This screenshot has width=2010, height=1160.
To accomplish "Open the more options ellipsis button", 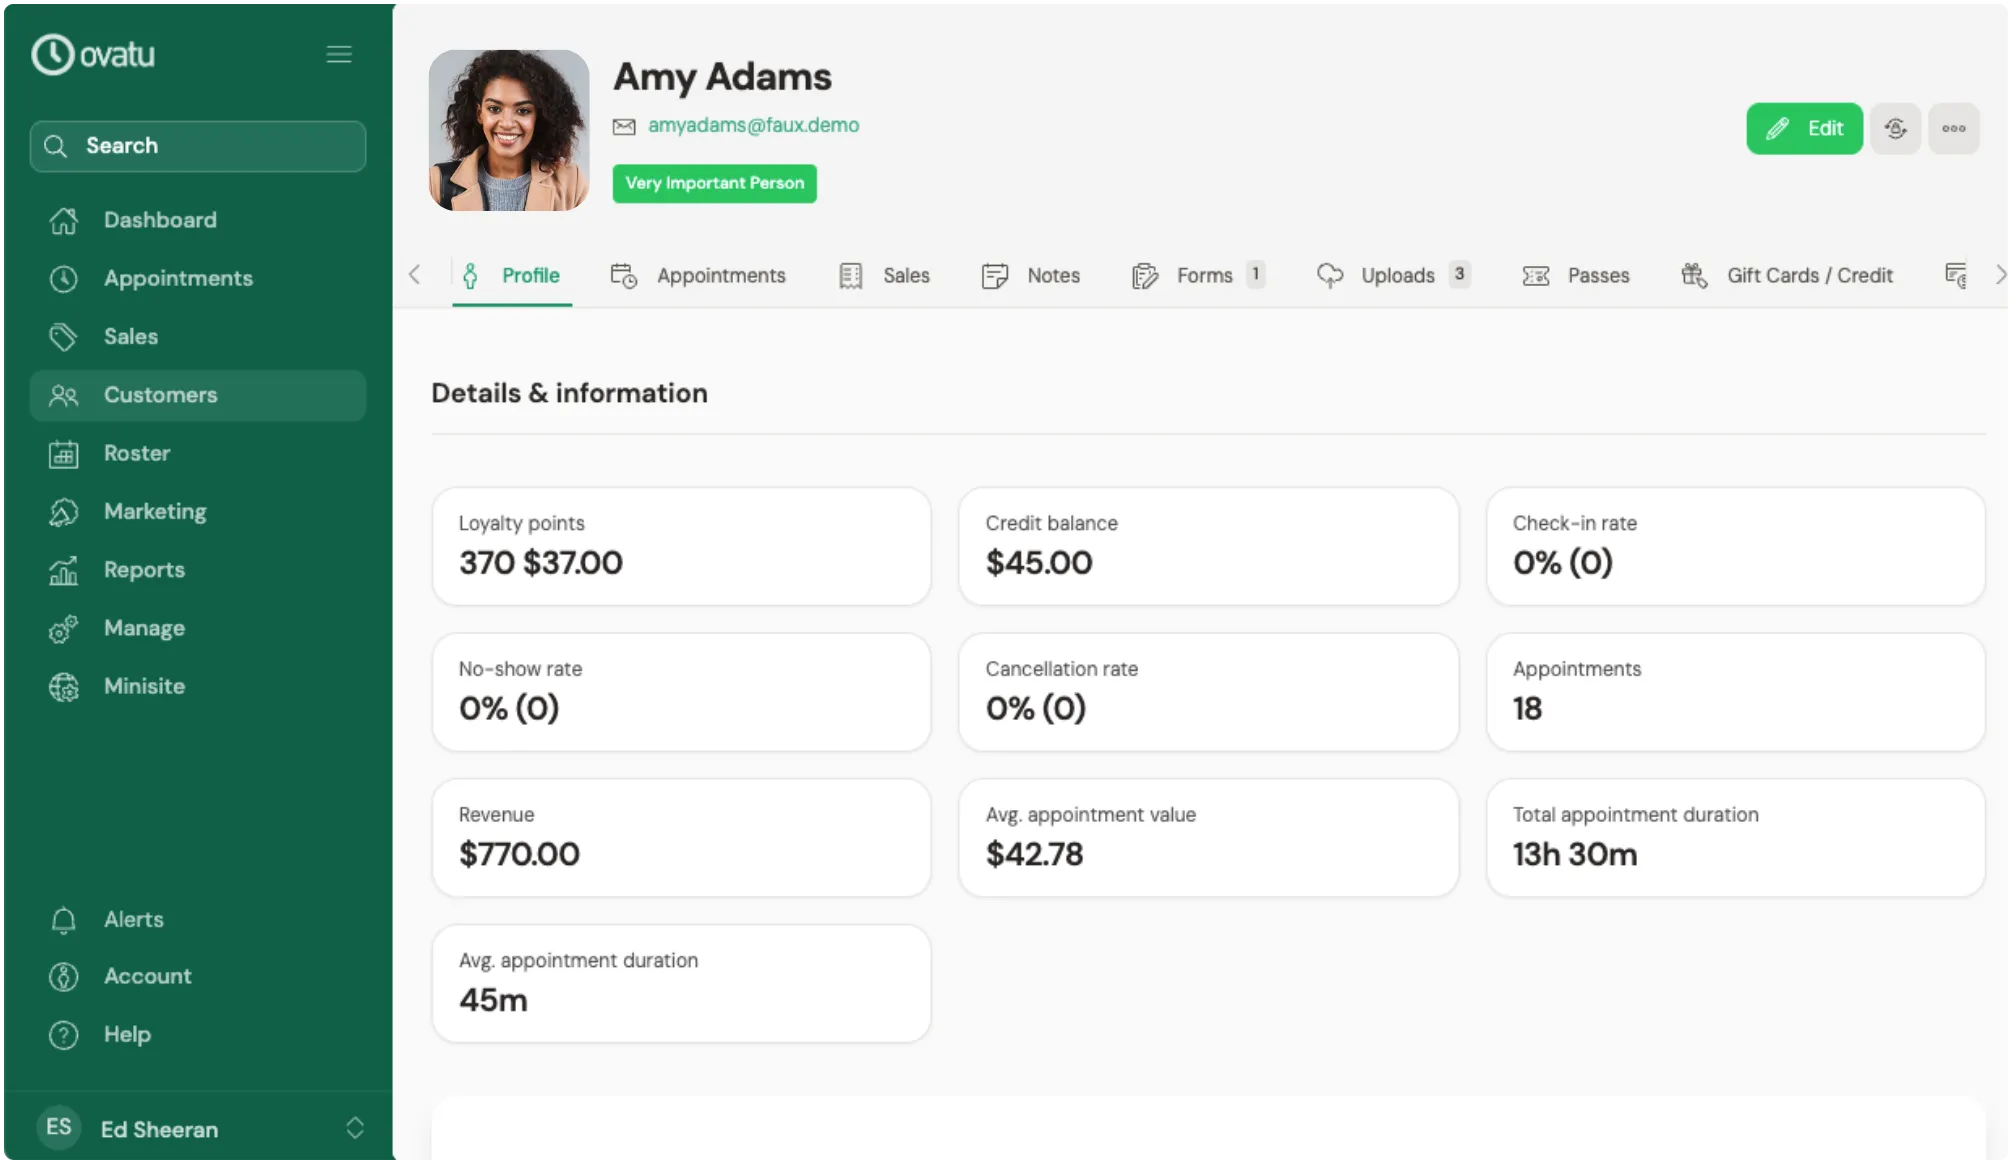I will [1953, 128].
